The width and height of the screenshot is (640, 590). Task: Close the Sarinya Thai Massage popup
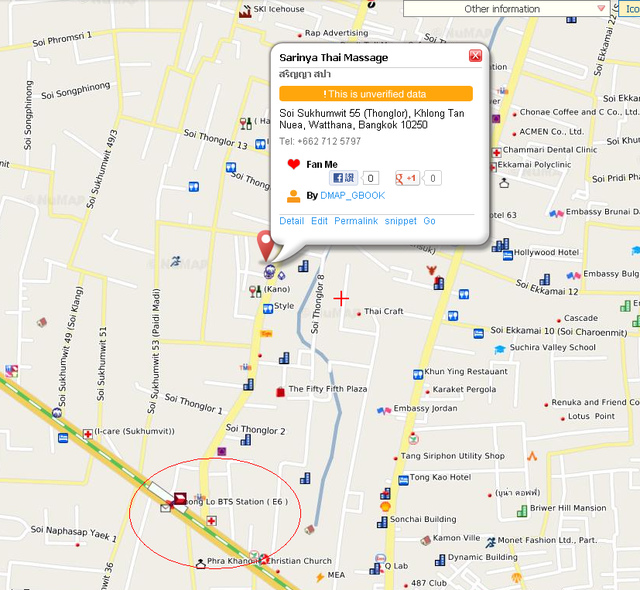[x=475, y=55]
